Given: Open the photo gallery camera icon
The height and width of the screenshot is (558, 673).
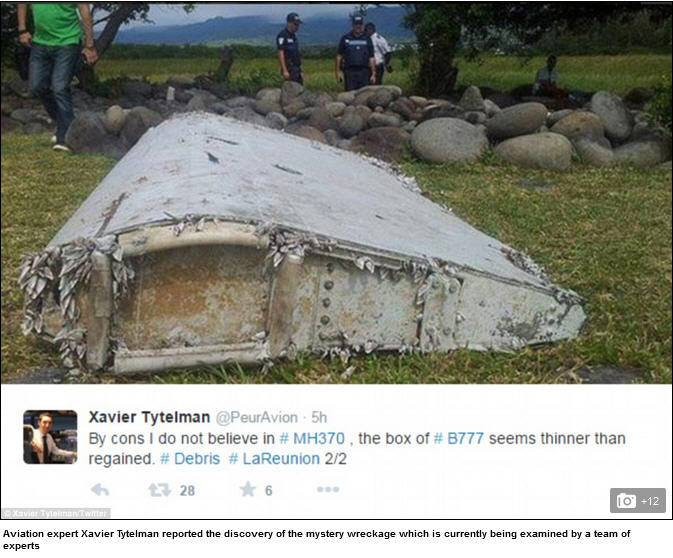Looking at the screenshot, I should (x=626, y=500).
